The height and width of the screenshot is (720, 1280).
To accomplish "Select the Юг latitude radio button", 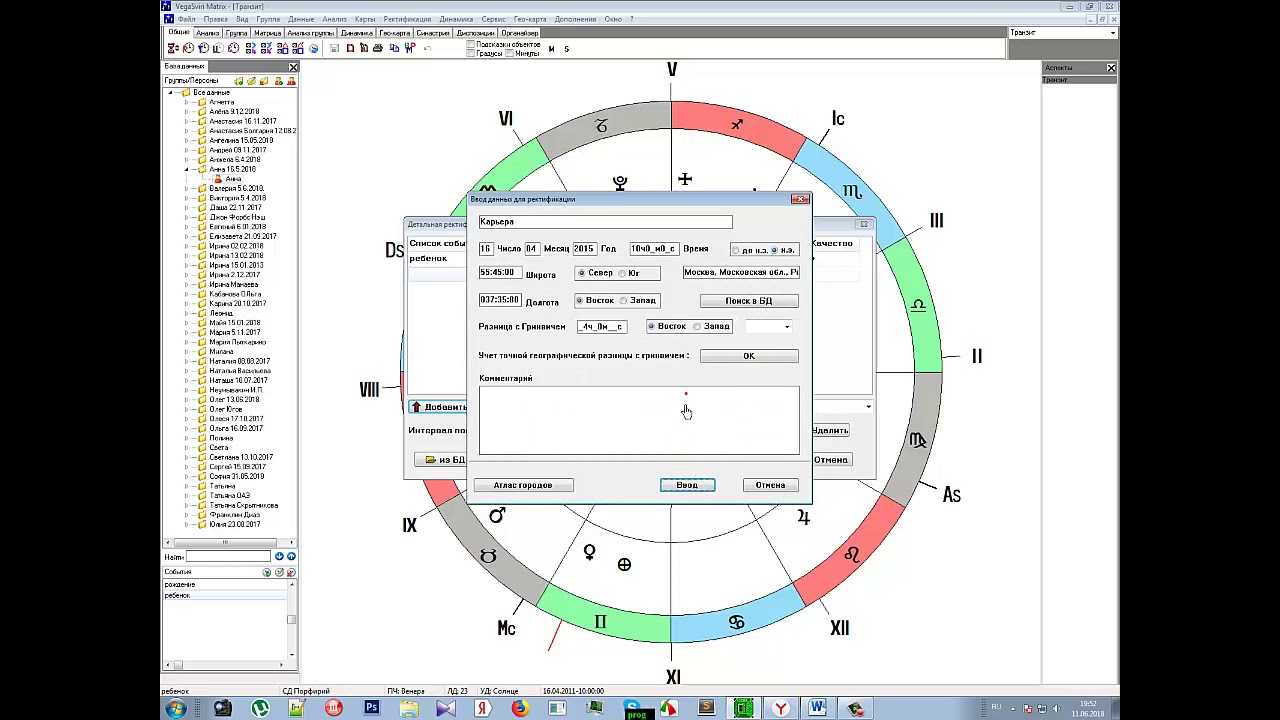I will (622, 273).
